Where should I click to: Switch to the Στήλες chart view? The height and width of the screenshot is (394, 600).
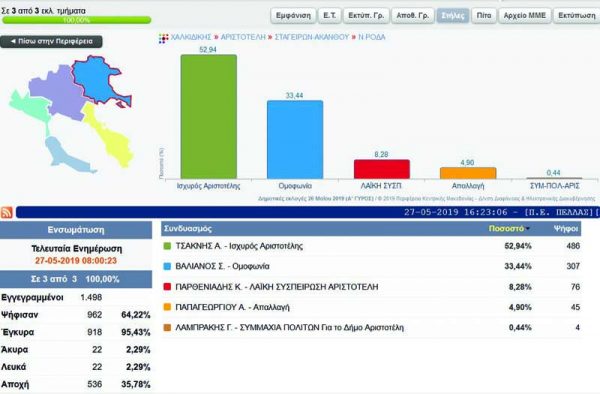pyautogui.click(x=453, y=16)
